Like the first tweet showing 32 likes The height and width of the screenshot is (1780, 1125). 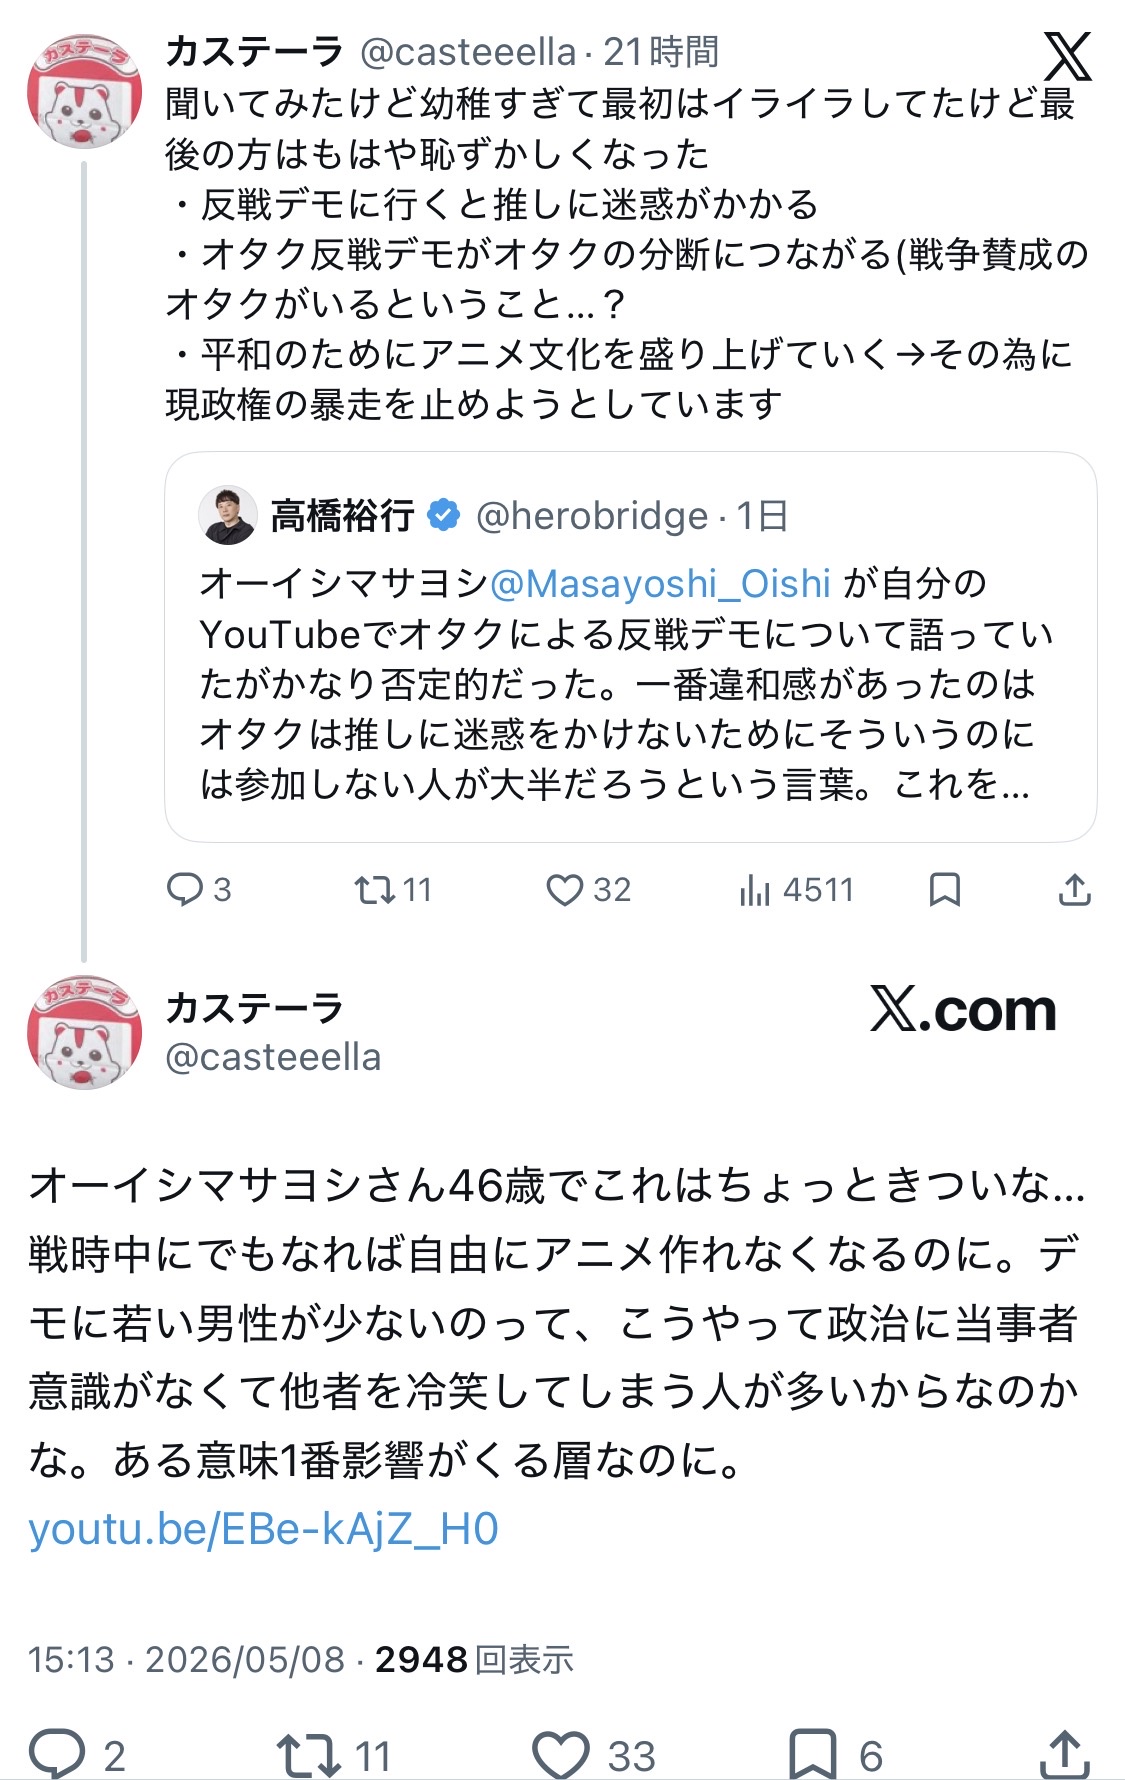point(588,889)
